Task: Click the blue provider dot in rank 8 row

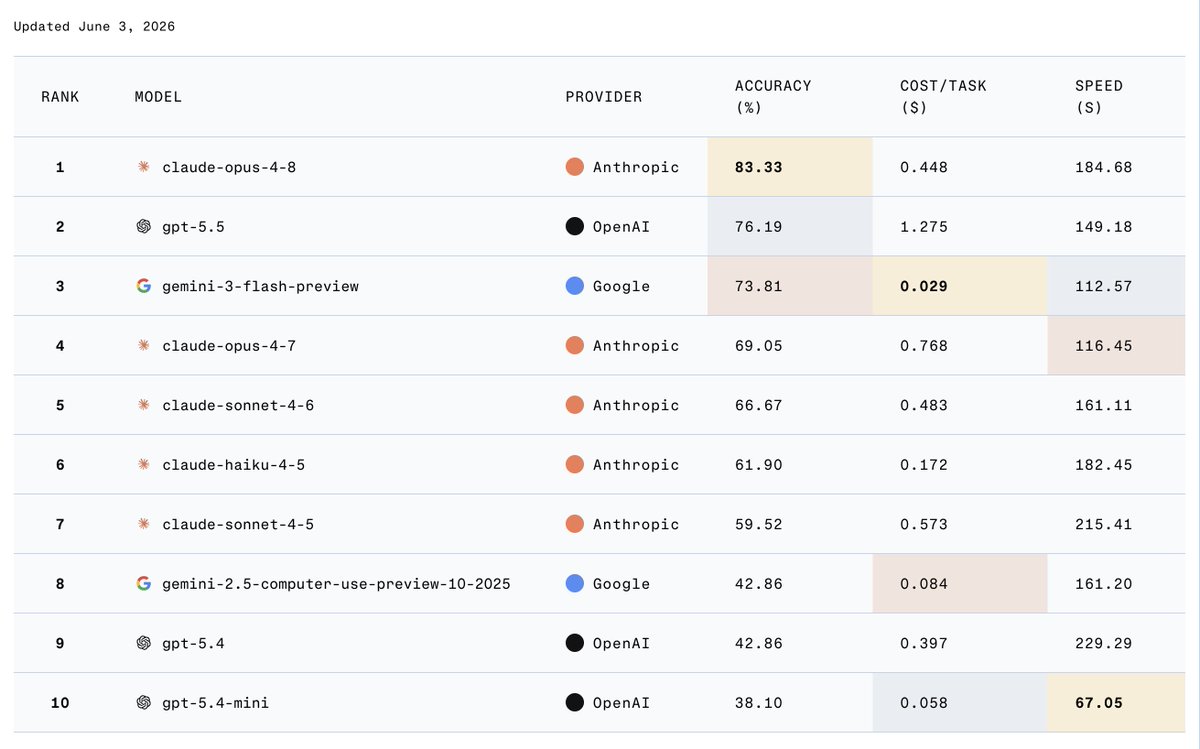Action: (575, 584)
